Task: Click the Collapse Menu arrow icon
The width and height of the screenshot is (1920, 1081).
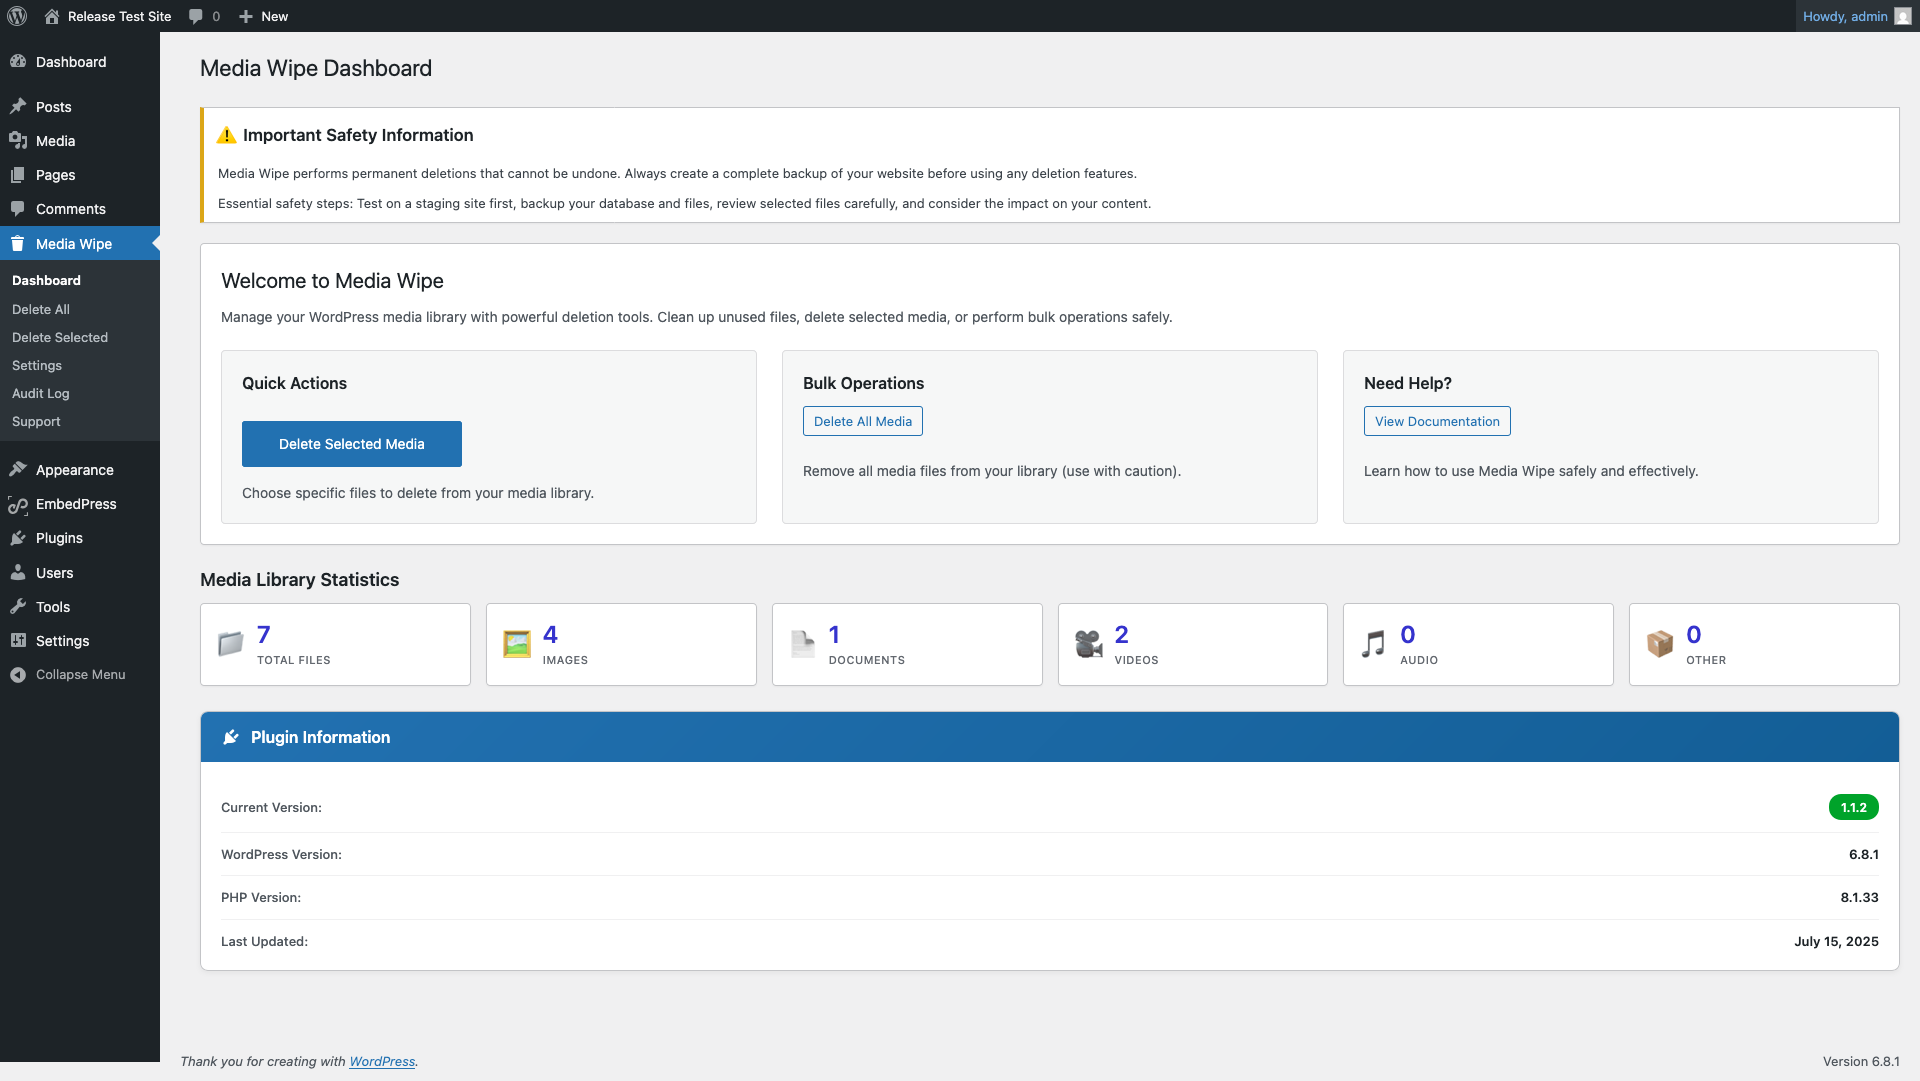Action: (18, 675)
